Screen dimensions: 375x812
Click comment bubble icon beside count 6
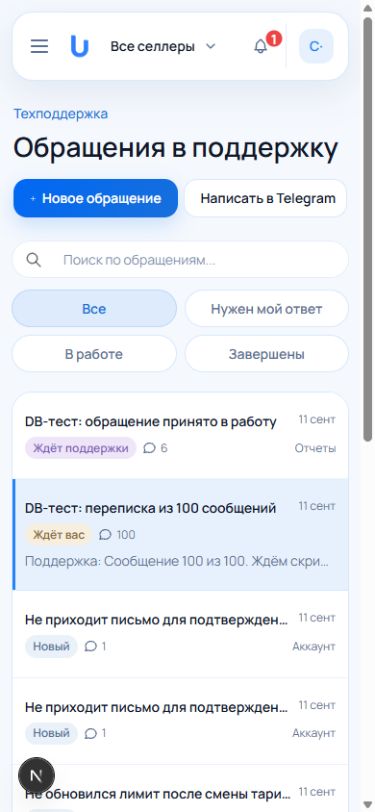149,448
